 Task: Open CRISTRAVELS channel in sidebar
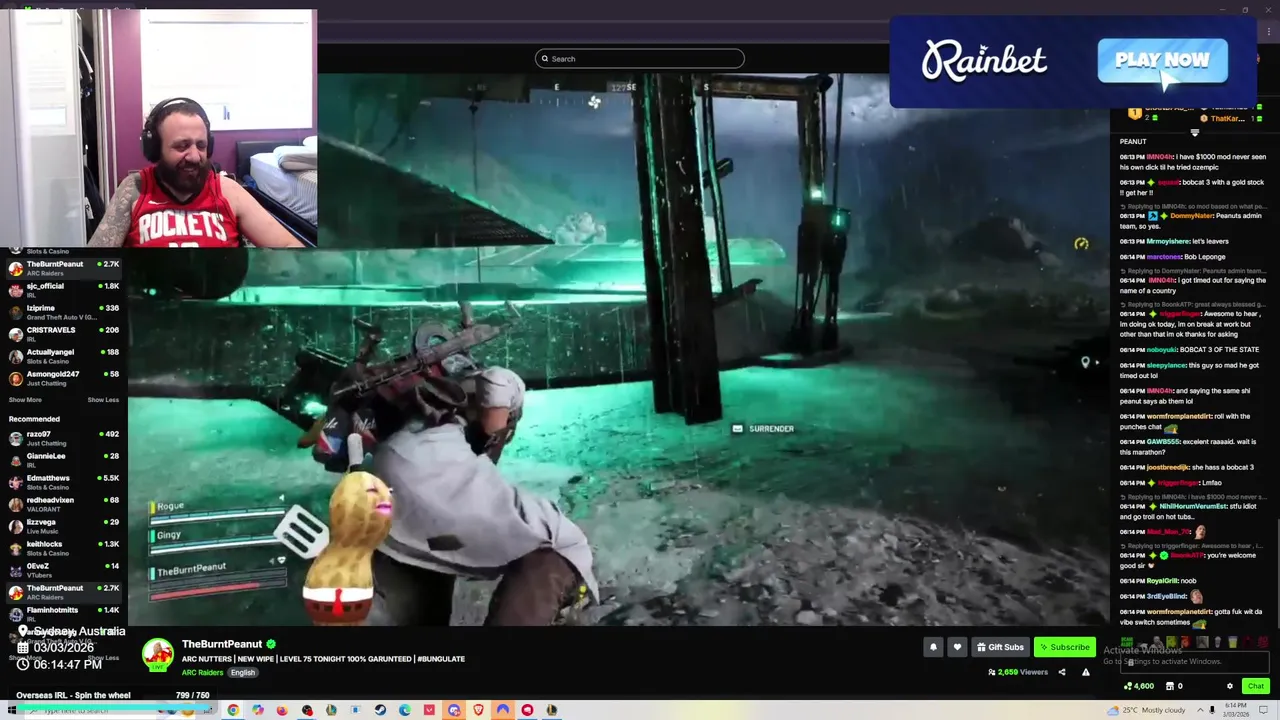click(x=65, y=334)
